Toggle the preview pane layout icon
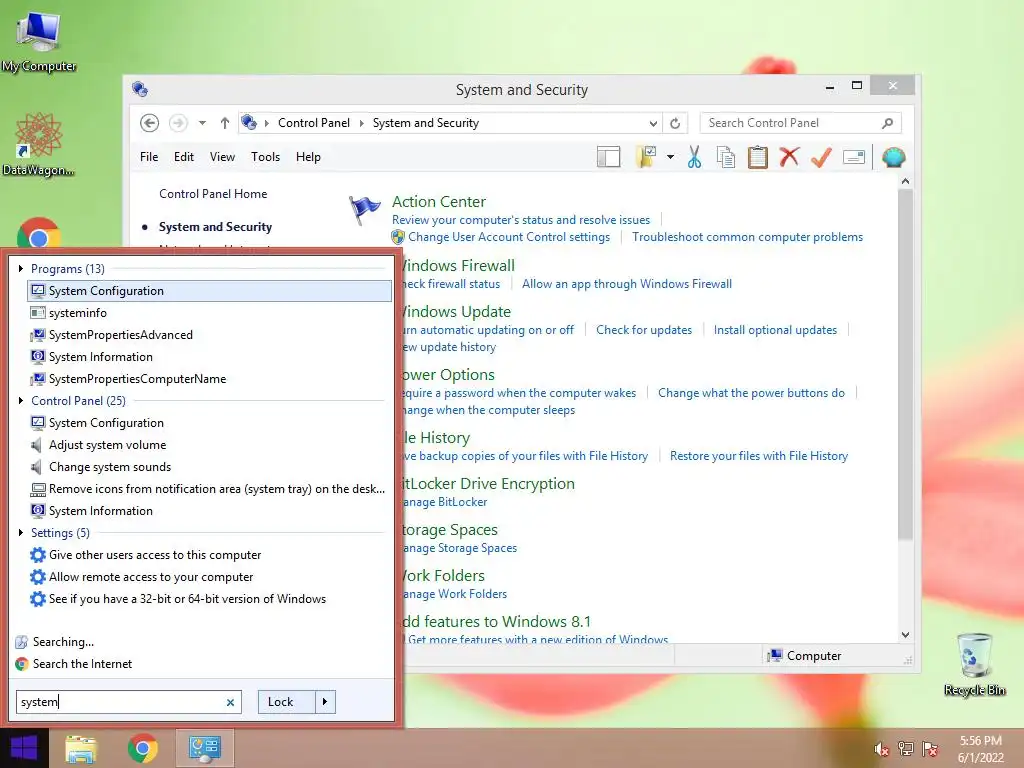Screen dimensions: 1024x768 608,157
